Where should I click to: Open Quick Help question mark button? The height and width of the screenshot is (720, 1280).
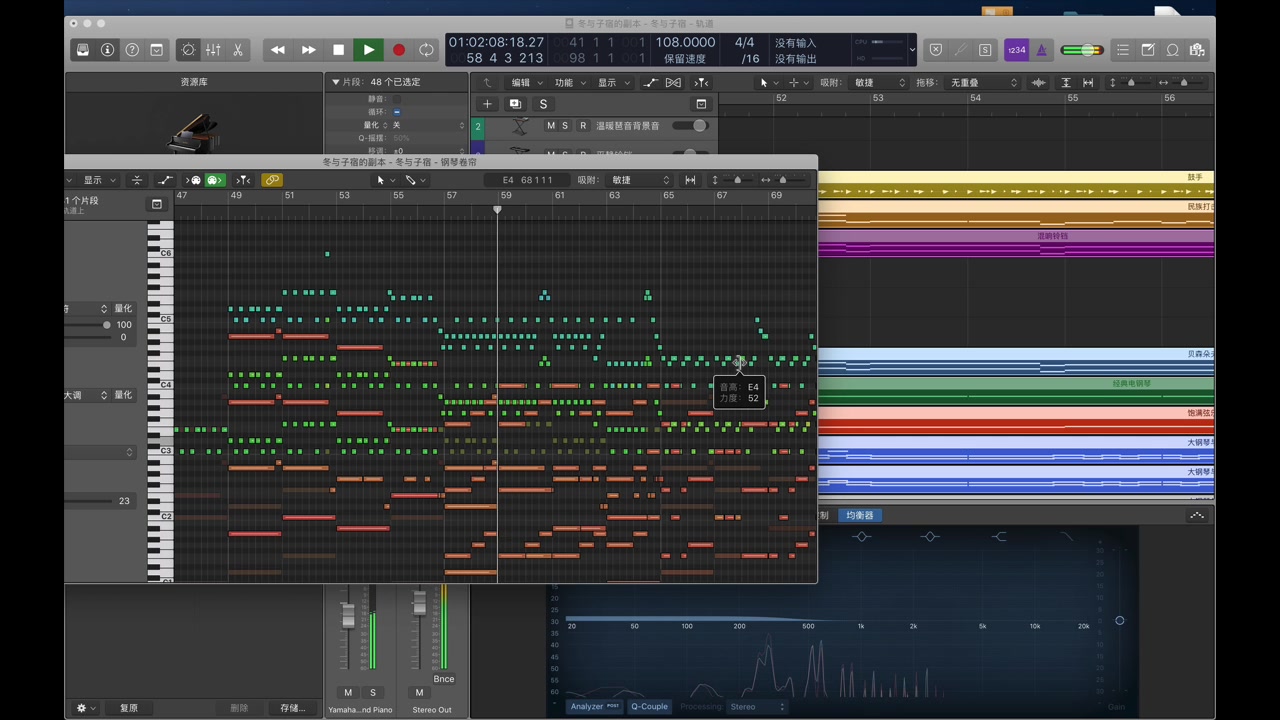132,50
